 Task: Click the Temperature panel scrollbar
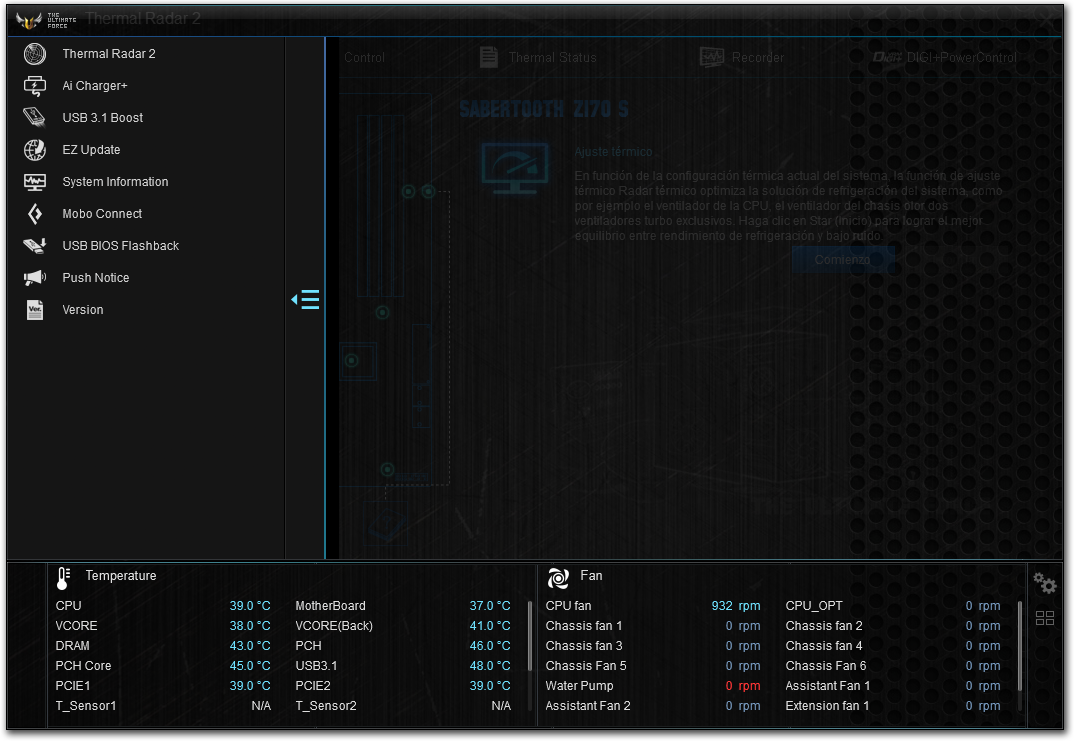529,635
